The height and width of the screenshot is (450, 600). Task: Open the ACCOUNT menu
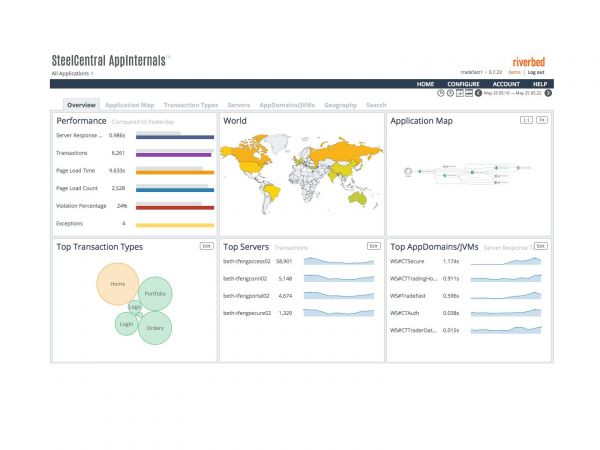[x=506, y=84]
